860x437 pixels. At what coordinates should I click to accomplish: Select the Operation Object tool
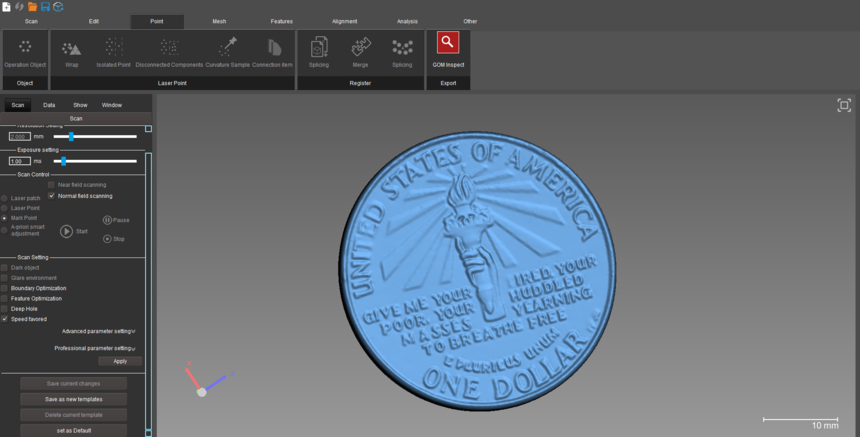25,53
